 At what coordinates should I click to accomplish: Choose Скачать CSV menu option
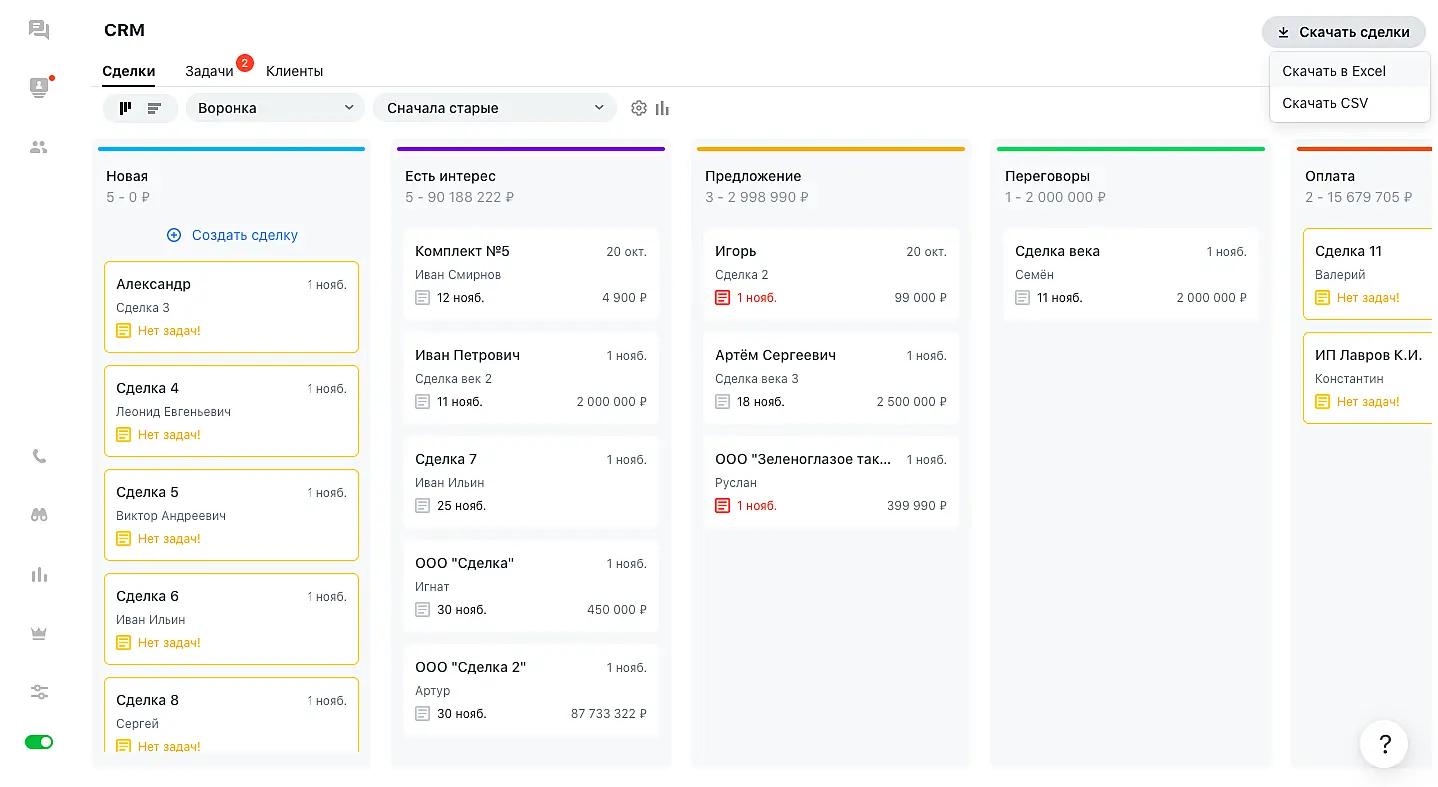click(1325, 103)
